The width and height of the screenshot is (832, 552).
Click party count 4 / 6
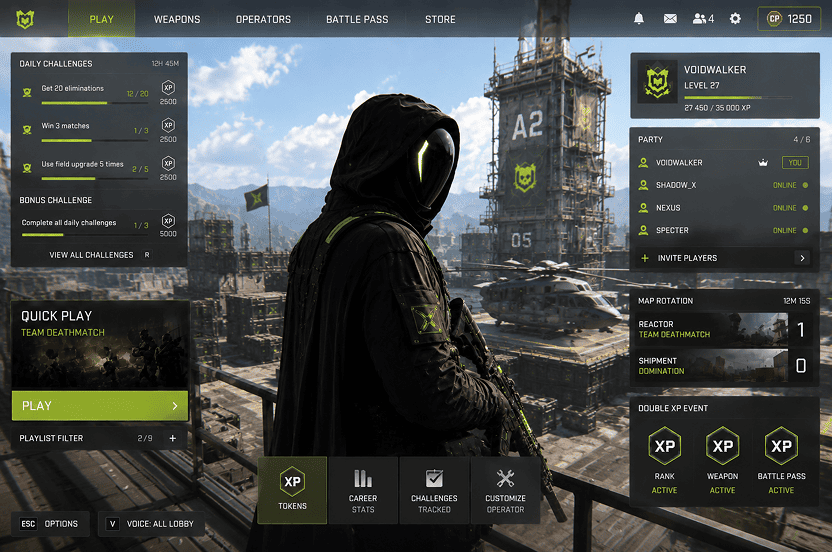801,140
